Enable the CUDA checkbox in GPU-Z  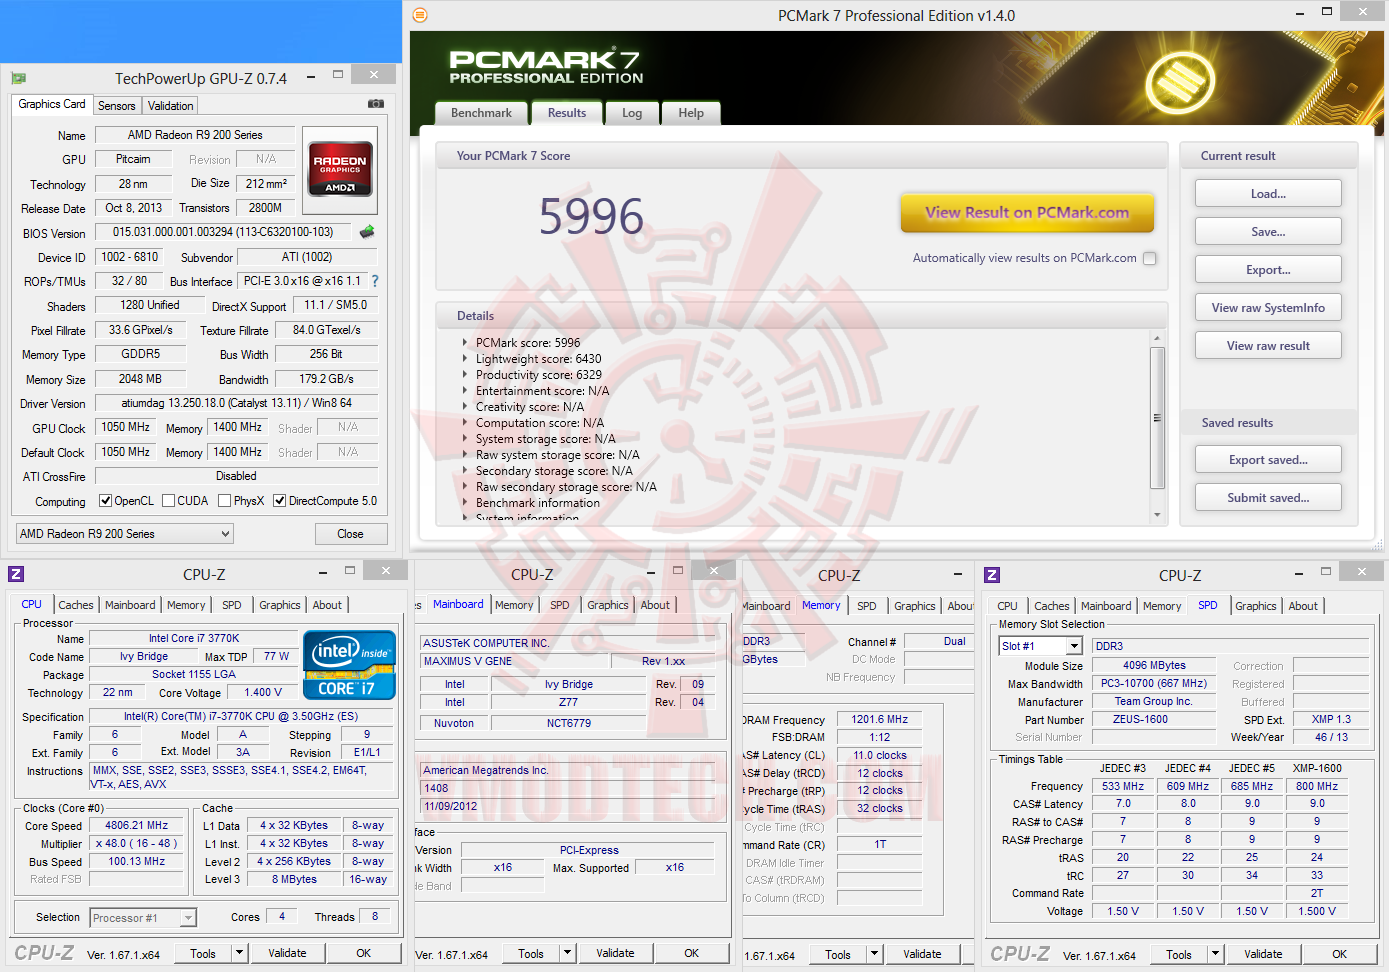pyautogui.click(x=168, y=501)
